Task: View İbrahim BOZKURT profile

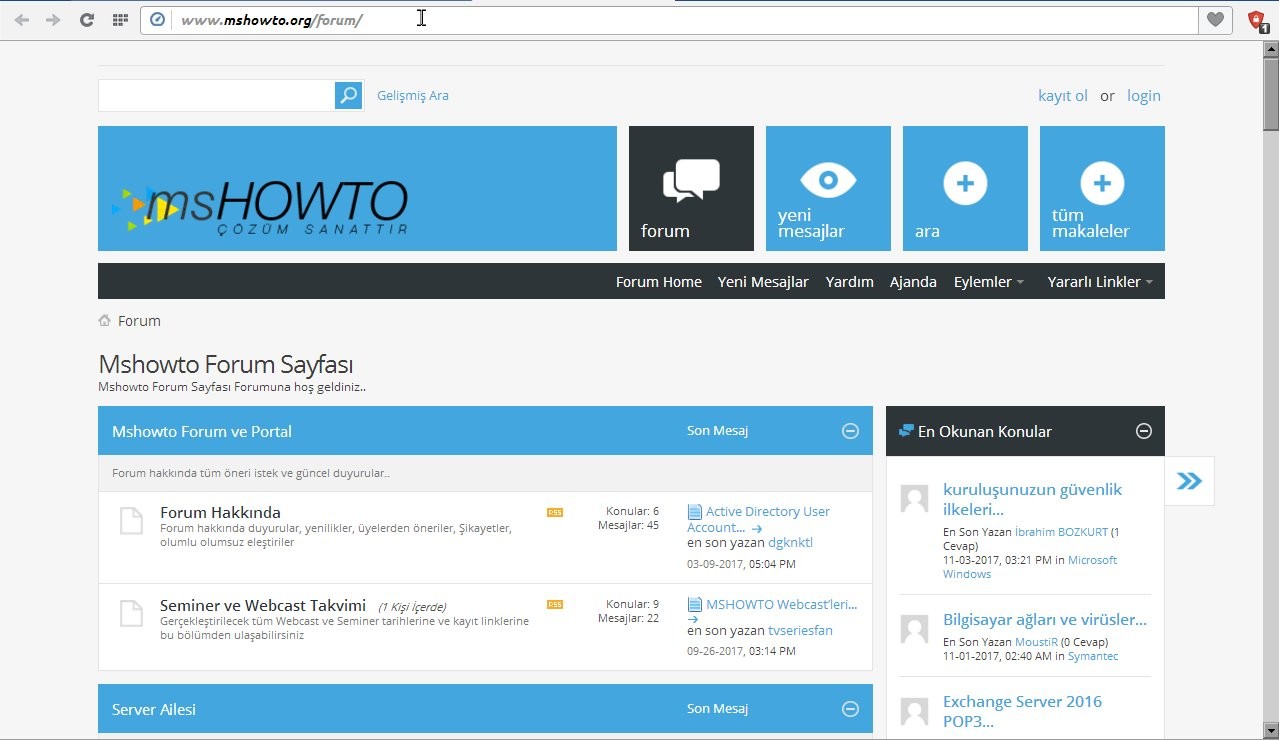Action: click(x=1061, y=532)
